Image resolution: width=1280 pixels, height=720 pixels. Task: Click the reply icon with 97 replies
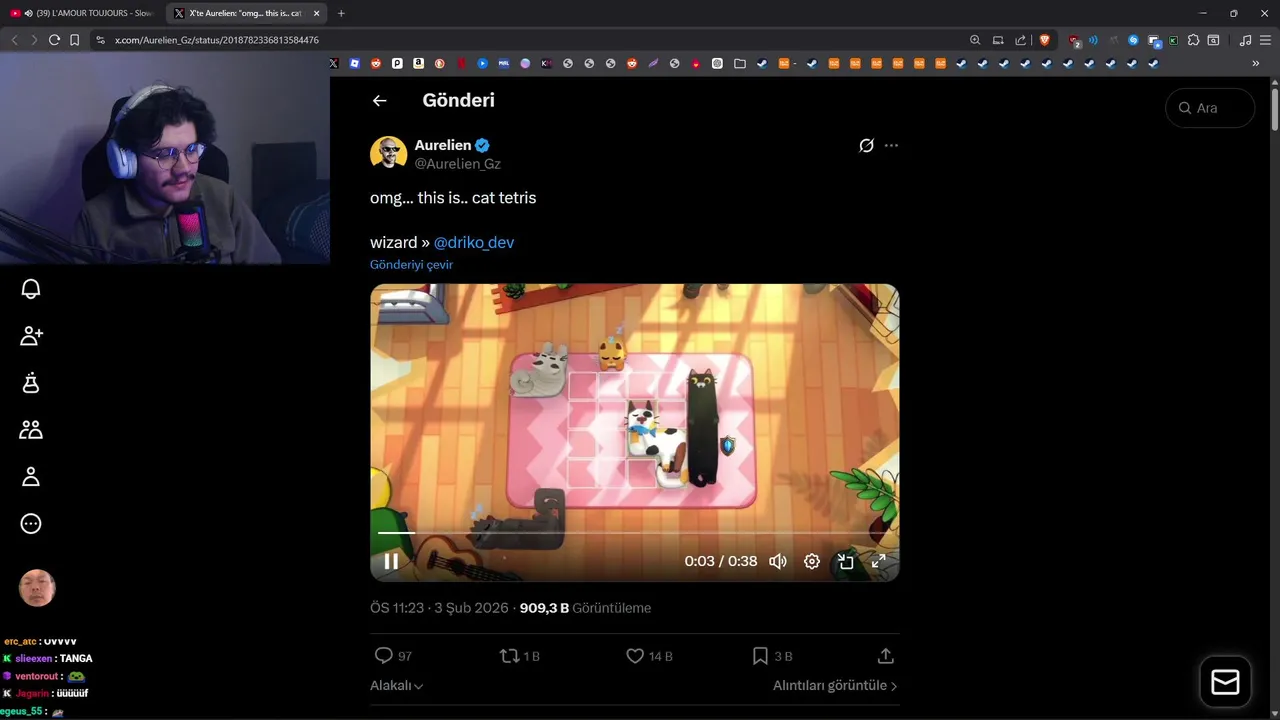(383, 656)
